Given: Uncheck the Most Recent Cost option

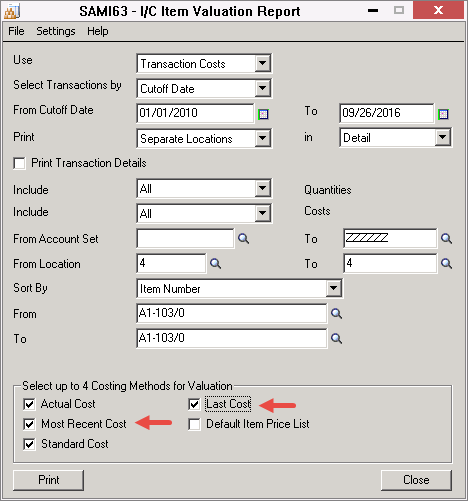Looking at the screenshot, I should [x=29, y=424].
